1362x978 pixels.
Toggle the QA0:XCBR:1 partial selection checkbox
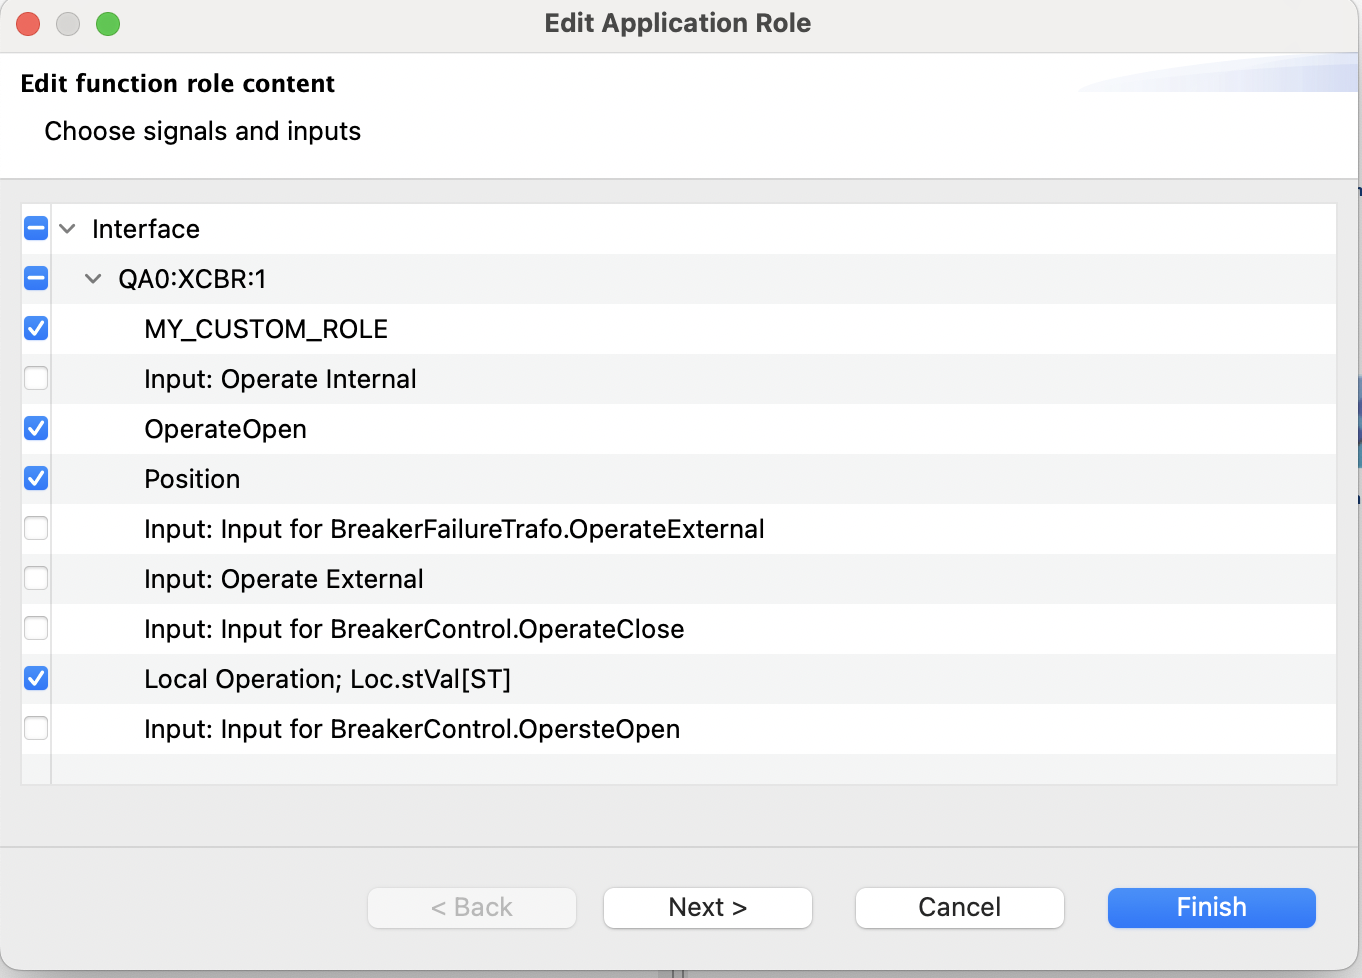35,279
